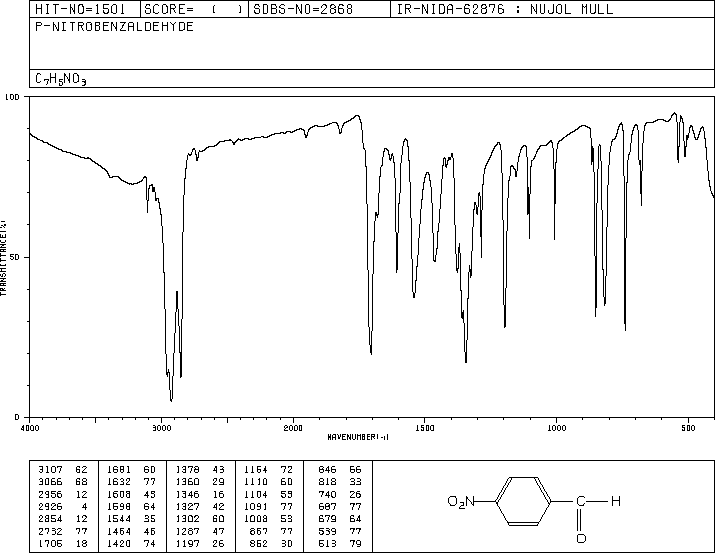The height and width of the screenshot is (553, 715).
Task: Click the 500 tick label on x-axis
Action: pyautogui.click(x=688, y=428)
